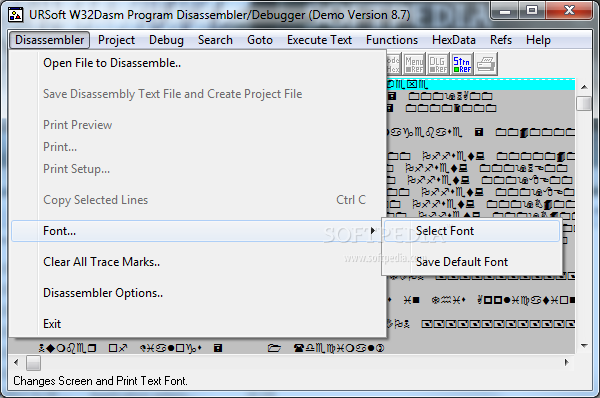Click the Print Preview menu entry
Image resolution: width=600 pixels, height=398 pixels.
(198, 125)
